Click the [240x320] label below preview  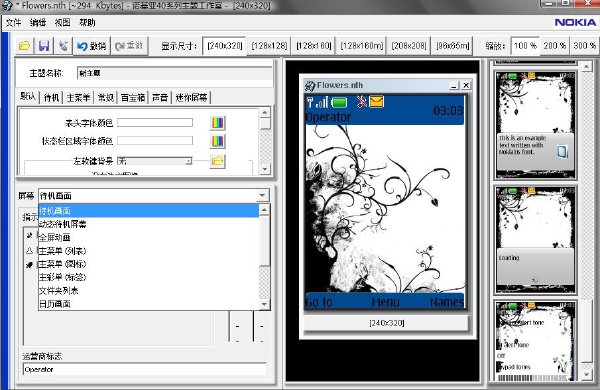386,323
